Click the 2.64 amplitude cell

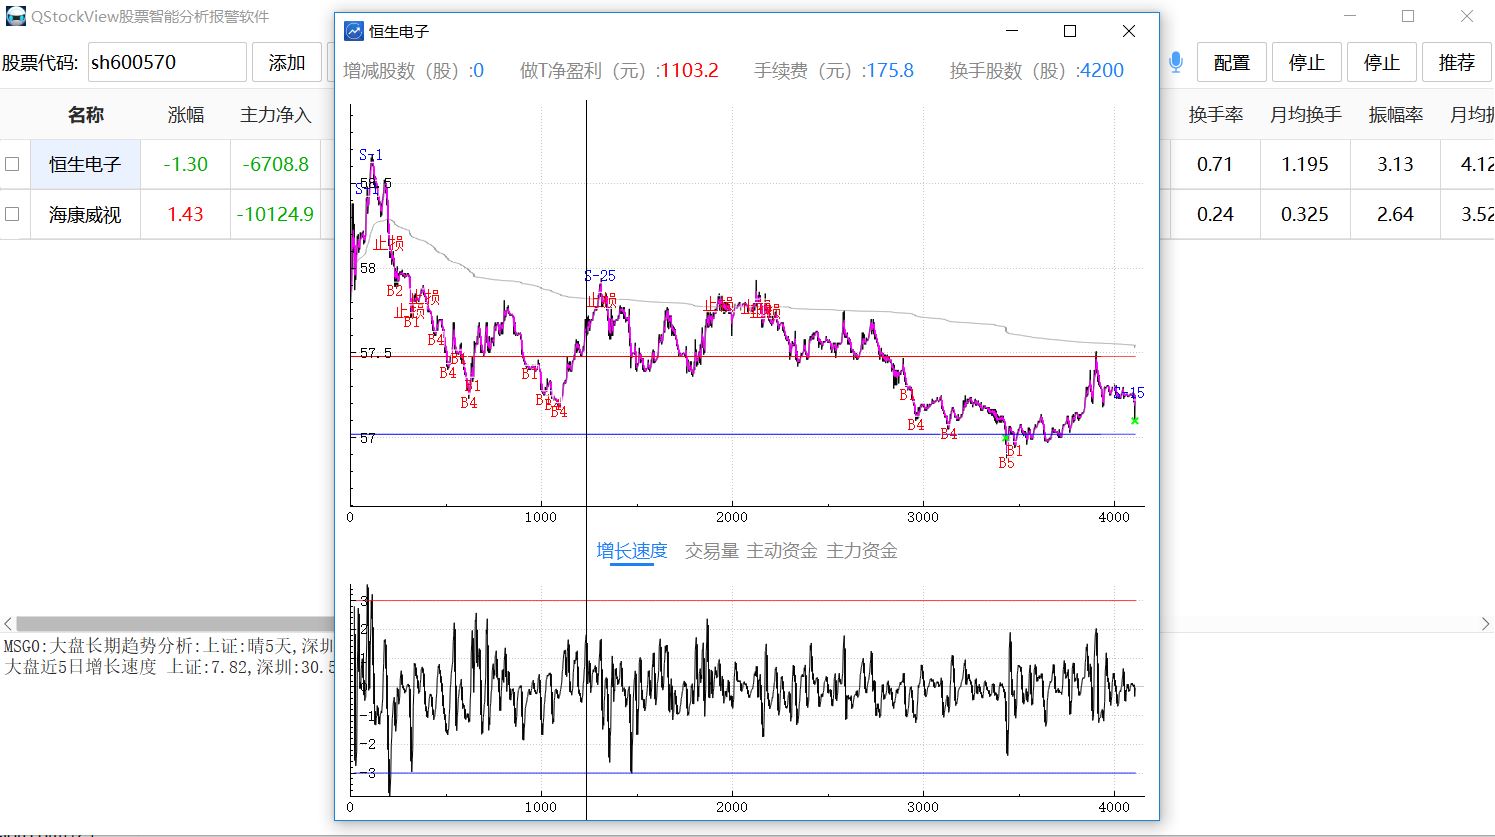click(x=1395, y=214)
